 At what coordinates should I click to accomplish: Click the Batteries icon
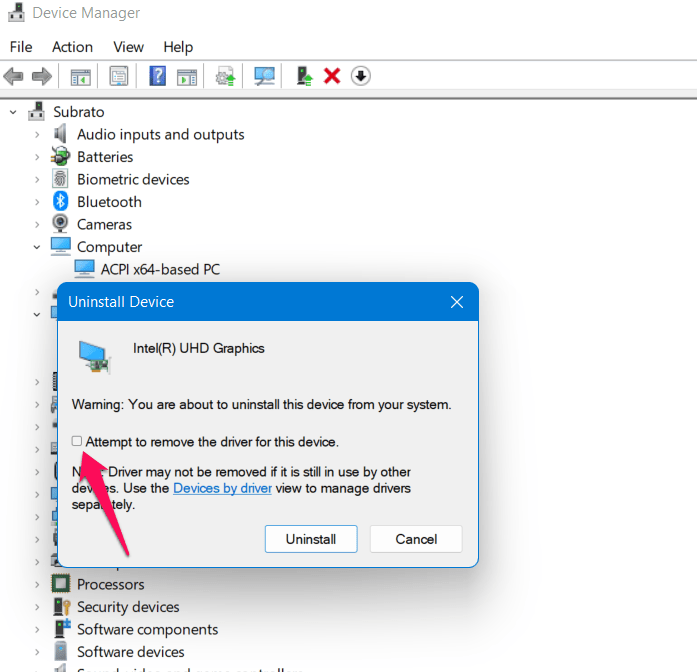point(60,156)
